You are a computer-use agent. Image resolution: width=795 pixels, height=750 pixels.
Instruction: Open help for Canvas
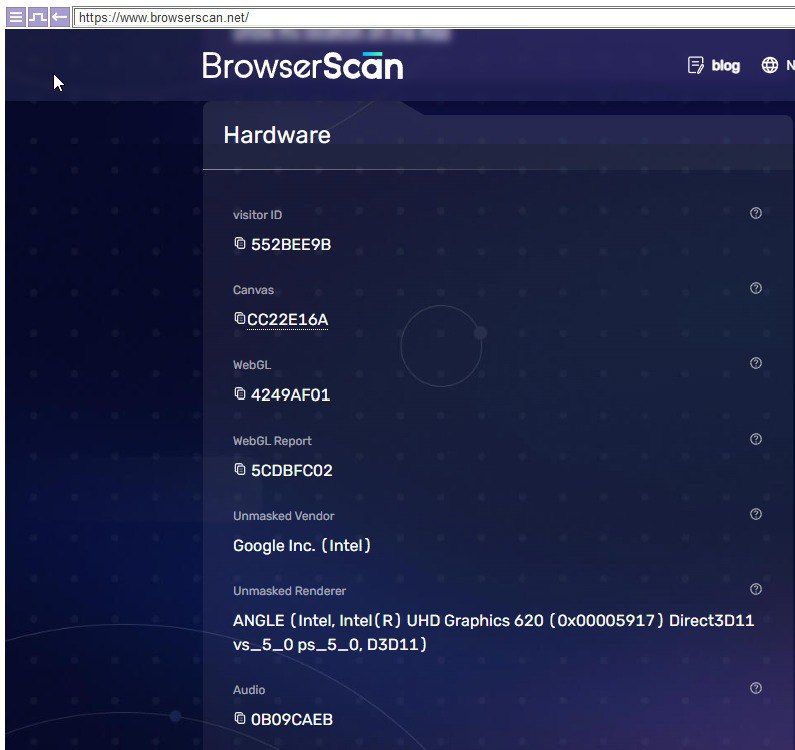(756, 288)
